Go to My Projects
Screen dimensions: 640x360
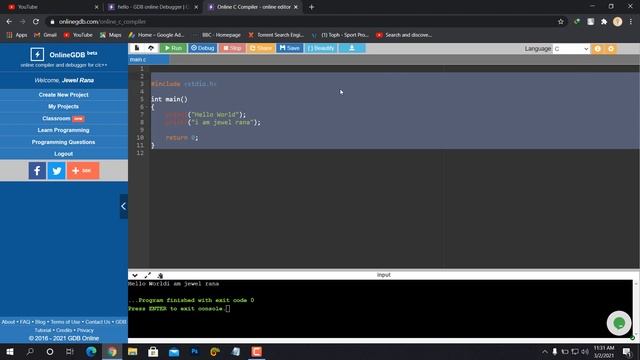(64, 107)
